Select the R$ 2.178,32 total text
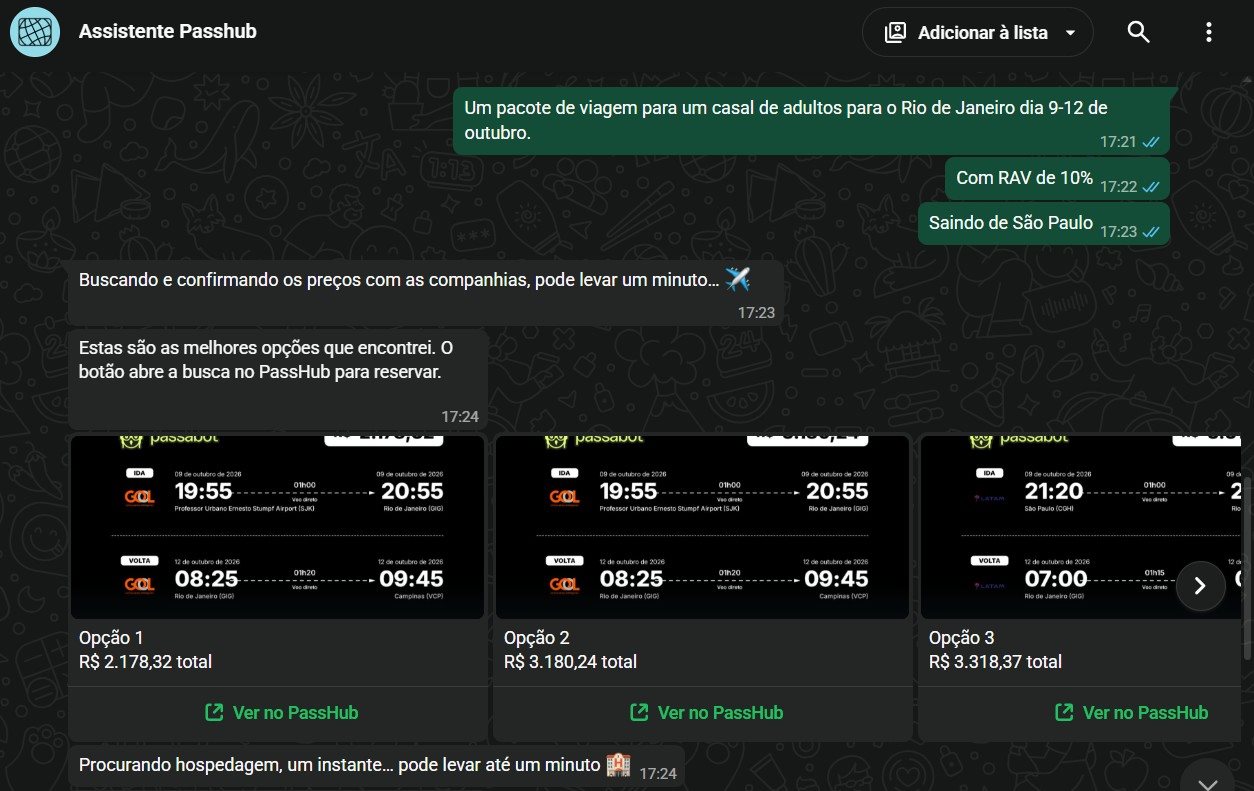This screenshot has height=791, width=1254. coord(145,662)
